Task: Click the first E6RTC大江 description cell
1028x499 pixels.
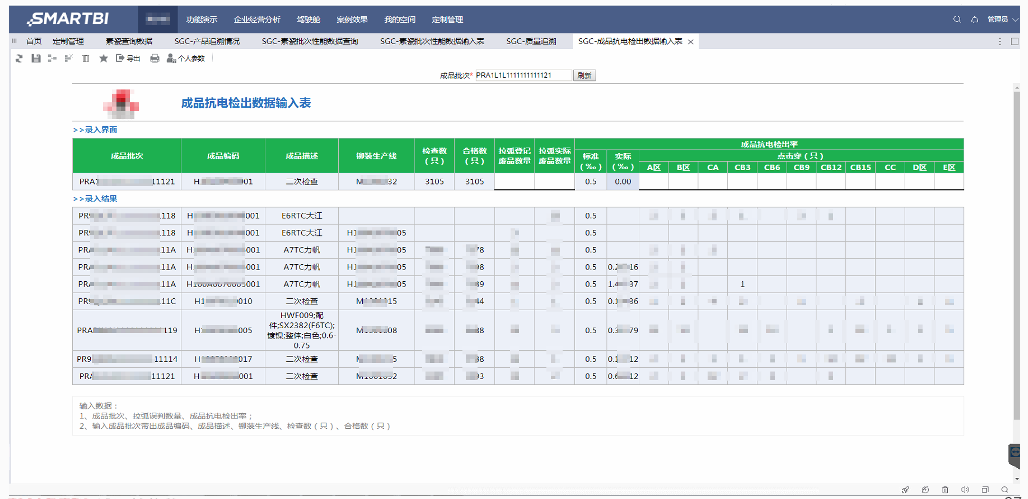Action: [302, 215]
